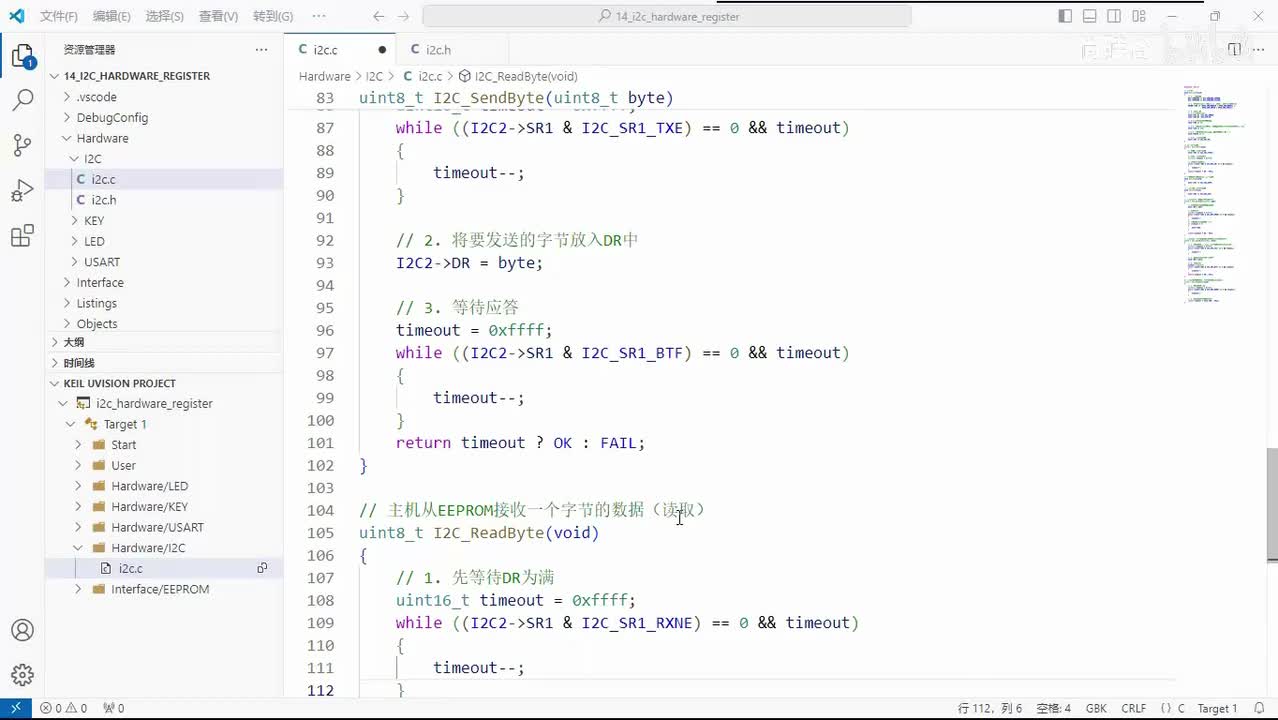
Task: Expand the 时间线 timeline section
Action: tap(79, 363)
